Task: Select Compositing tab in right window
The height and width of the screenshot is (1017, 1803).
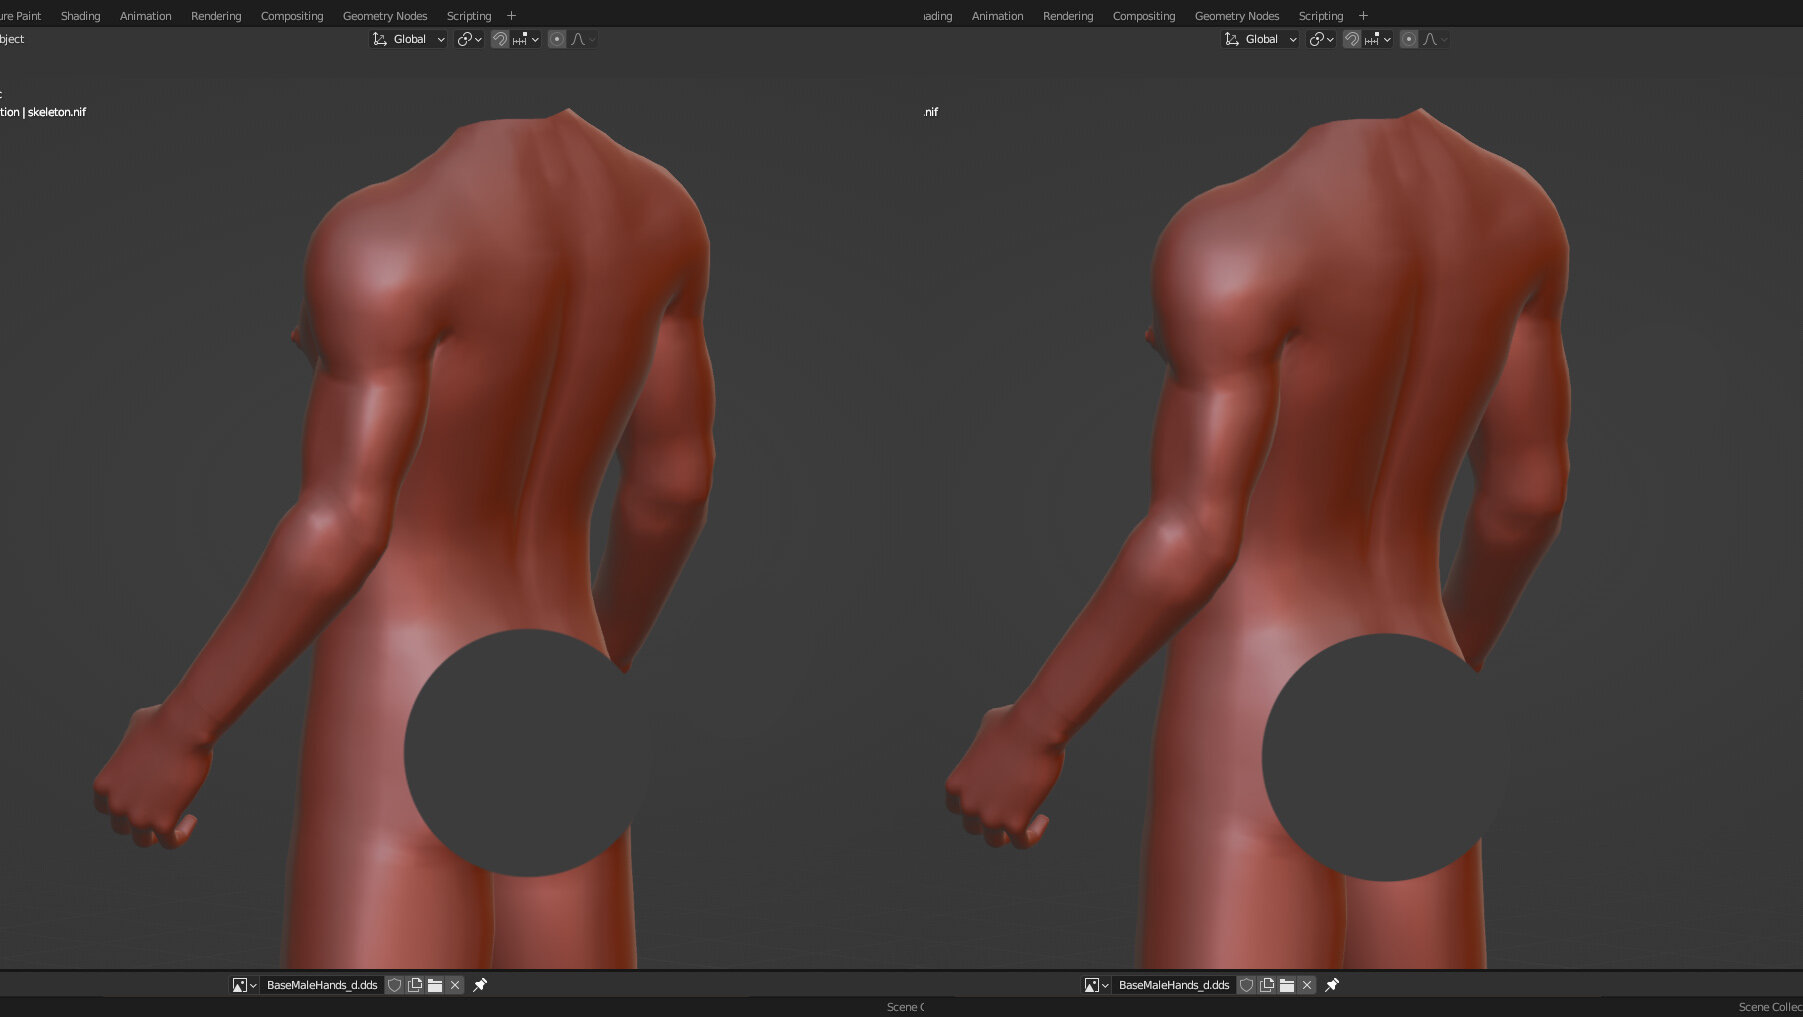Action: click(x=1144, y=16)
